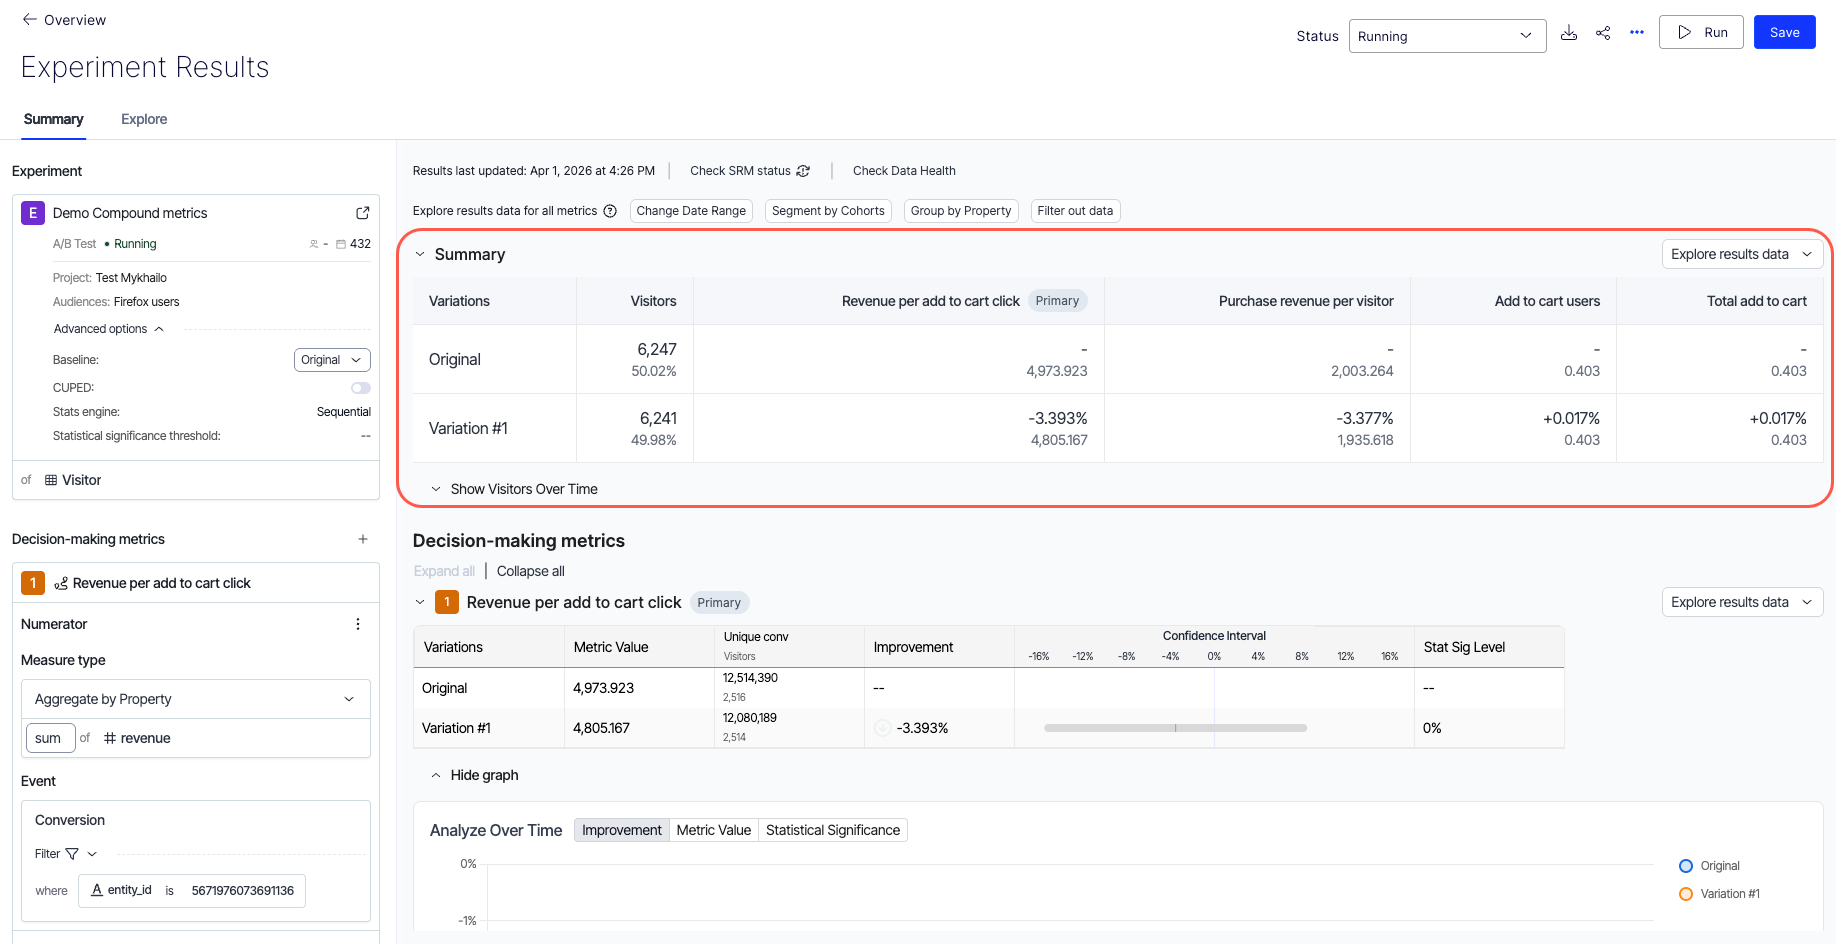Open the Baseline dropdown set to Original
The width and height of the screenshot is (1836, 944).
coord(332,360)
